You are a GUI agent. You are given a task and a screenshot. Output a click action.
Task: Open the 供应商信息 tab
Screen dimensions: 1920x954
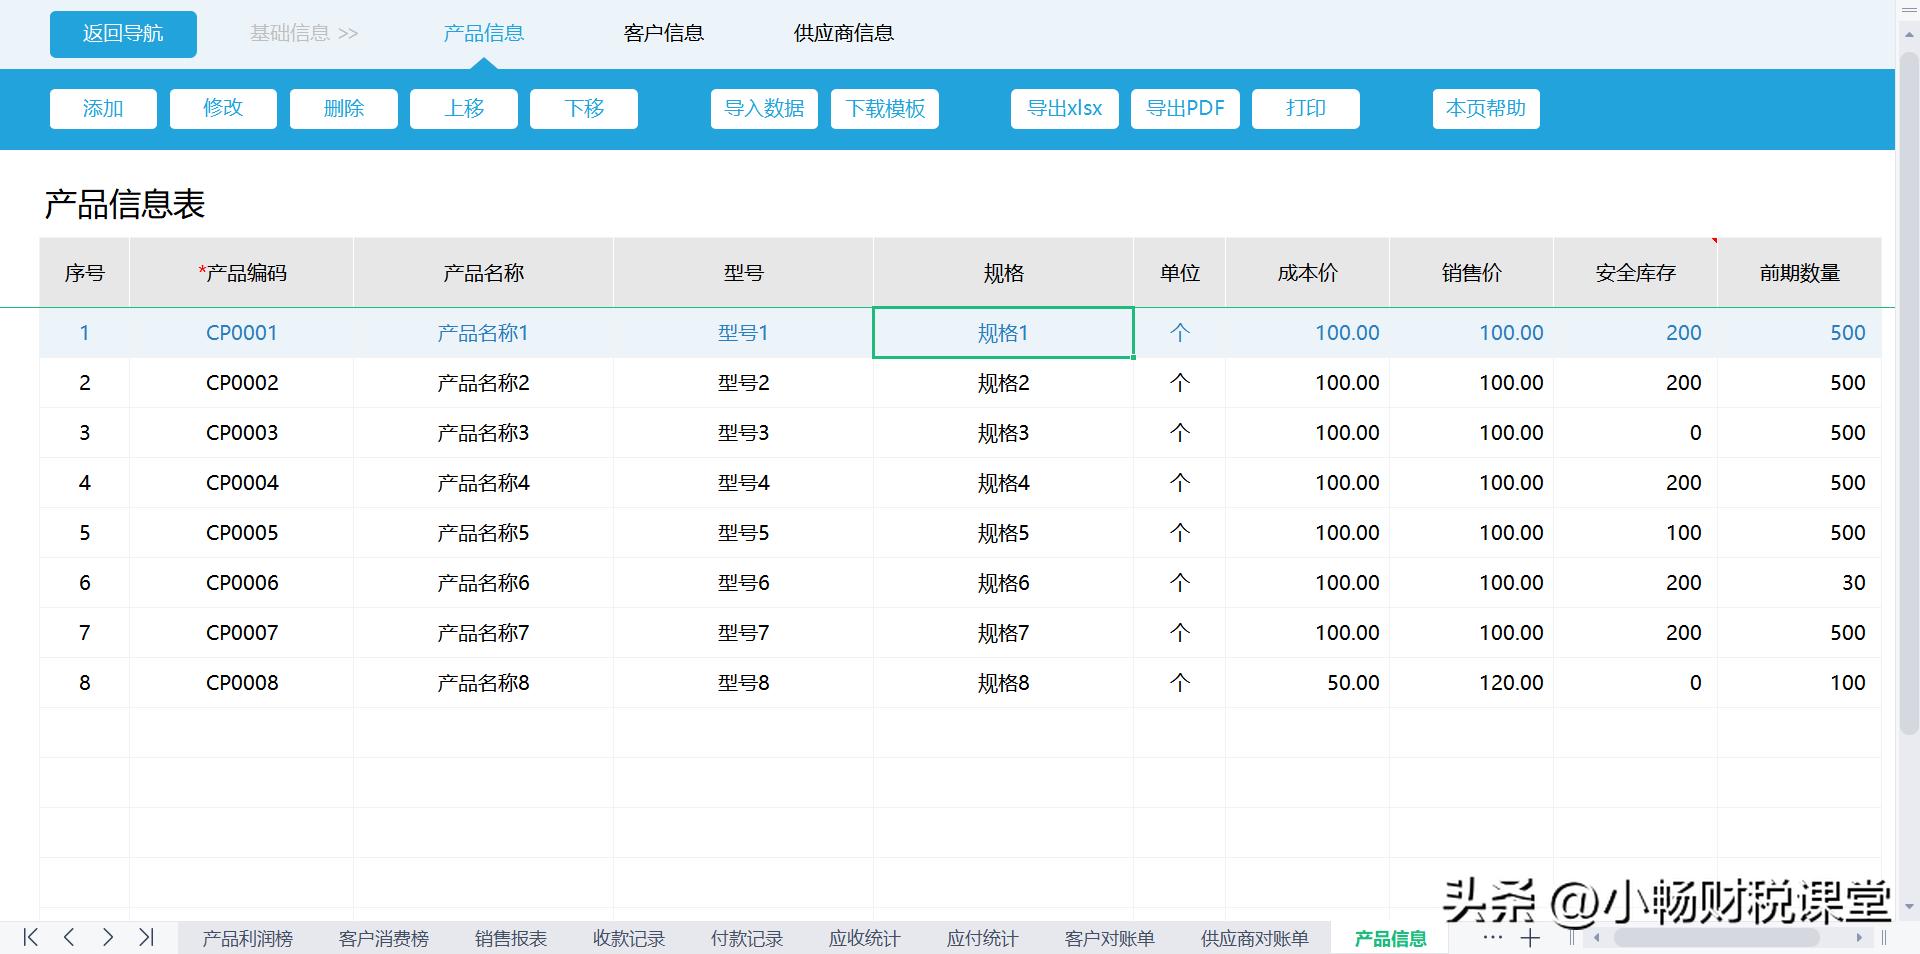click(x=843, y=33)
